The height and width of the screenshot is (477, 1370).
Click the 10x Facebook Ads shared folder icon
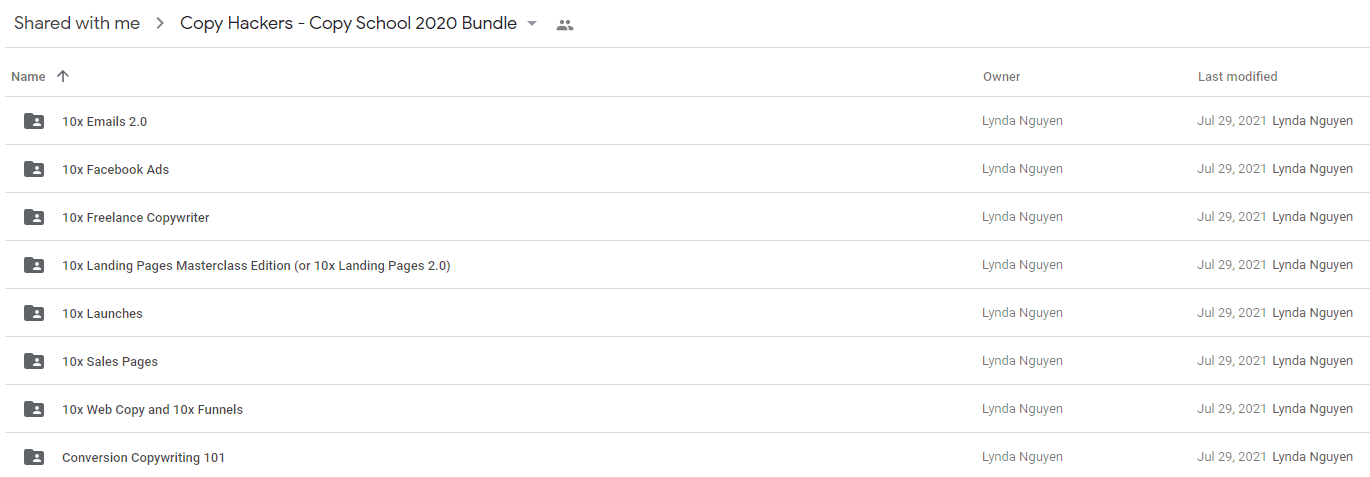[x=34, y=169]
